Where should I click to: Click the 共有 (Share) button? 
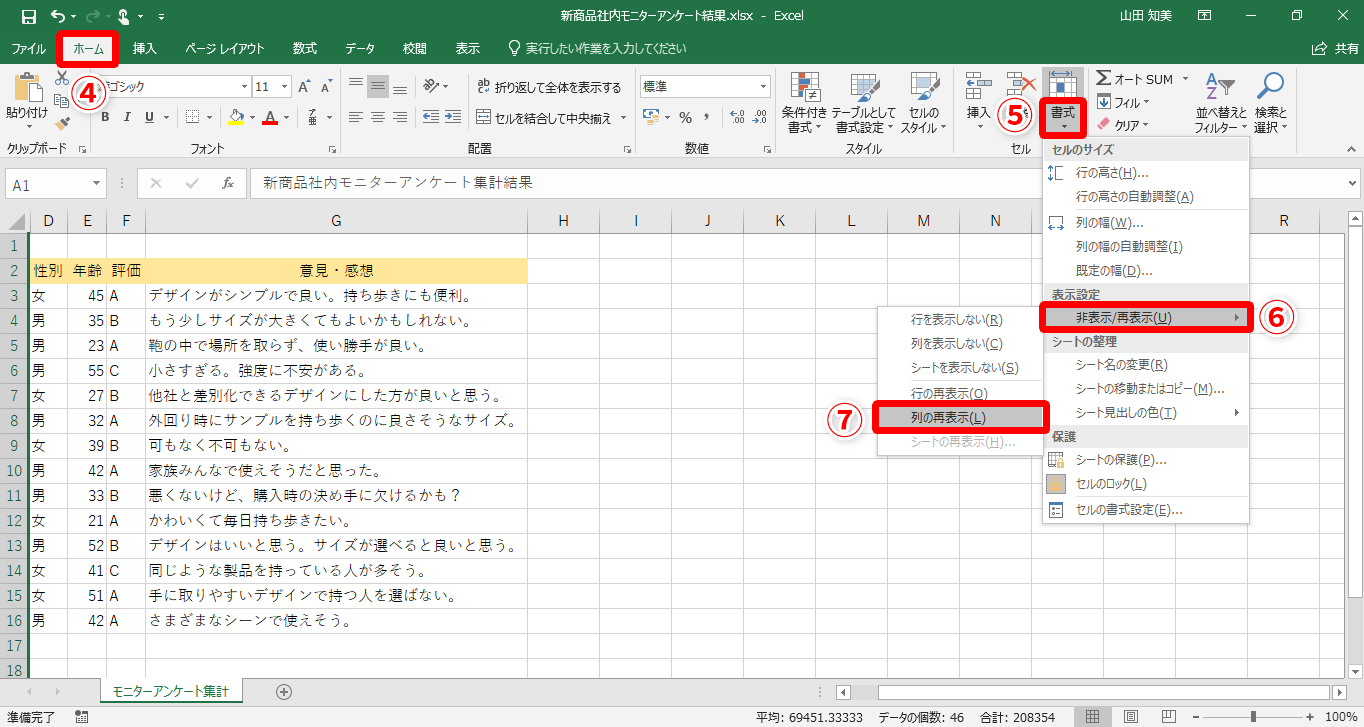(1335, 48)
